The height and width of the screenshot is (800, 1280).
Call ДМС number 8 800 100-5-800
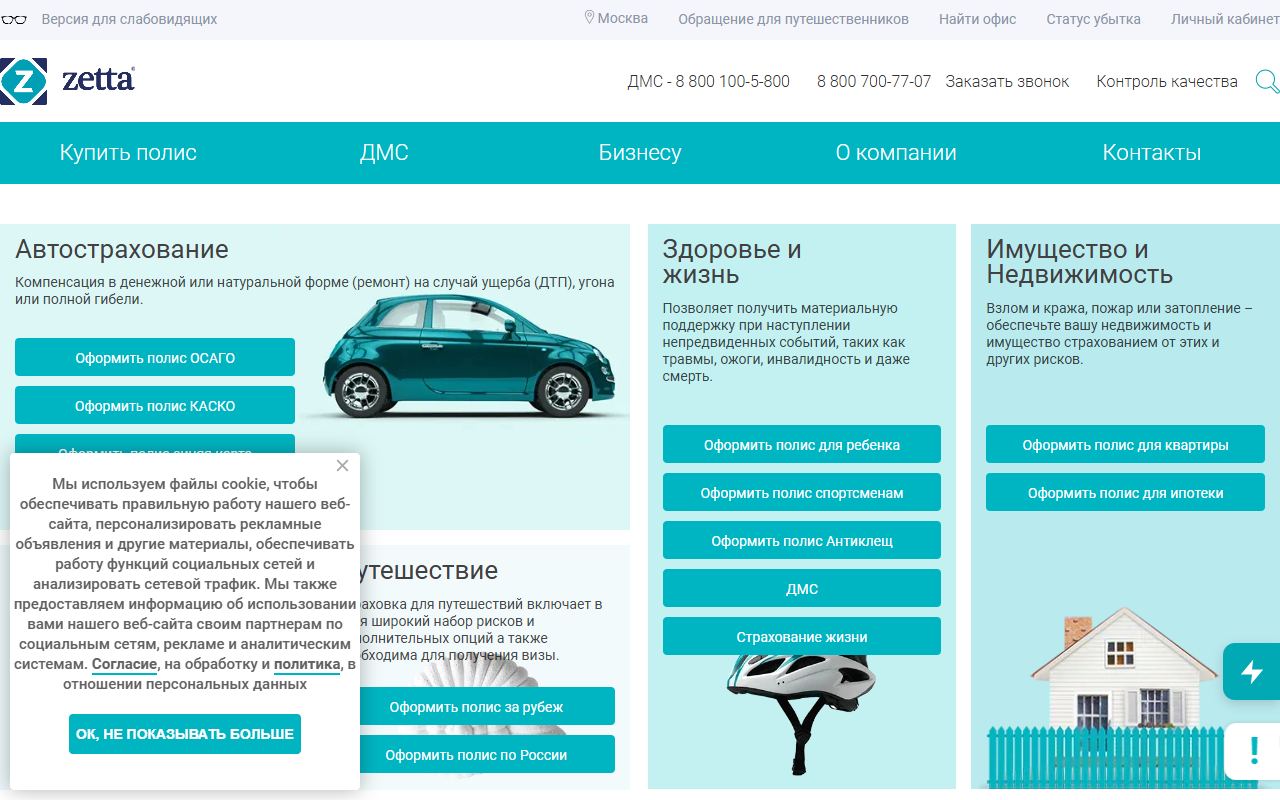(708, 81)
